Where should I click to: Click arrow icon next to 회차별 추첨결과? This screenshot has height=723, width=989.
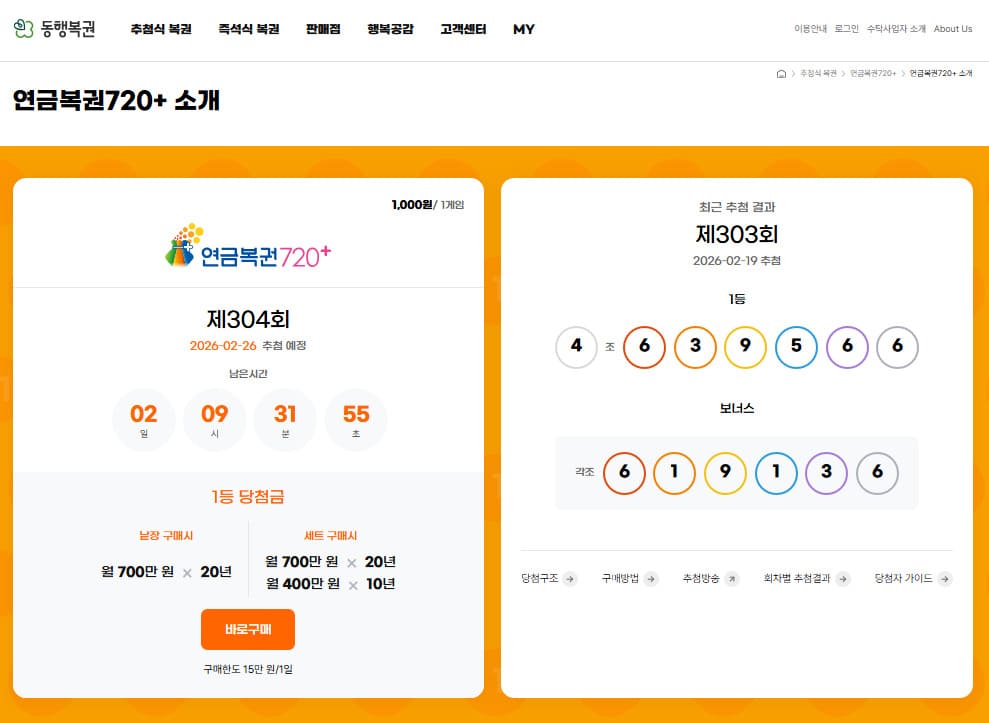(x=842, y=578)
